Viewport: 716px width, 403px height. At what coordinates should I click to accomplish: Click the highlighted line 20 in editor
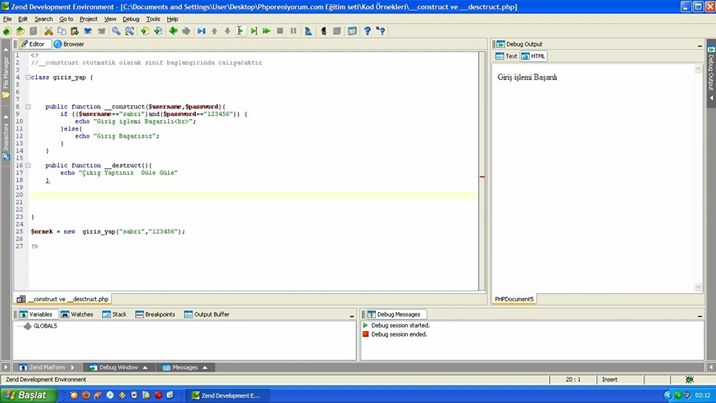tap(254, 195)
